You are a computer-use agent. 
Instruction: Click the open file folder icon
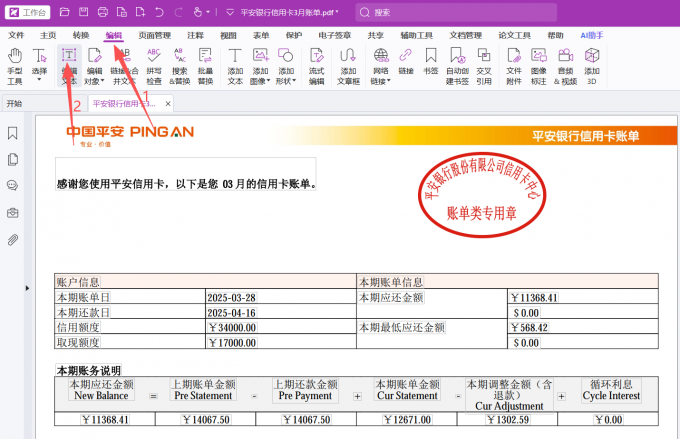(65, 12)
